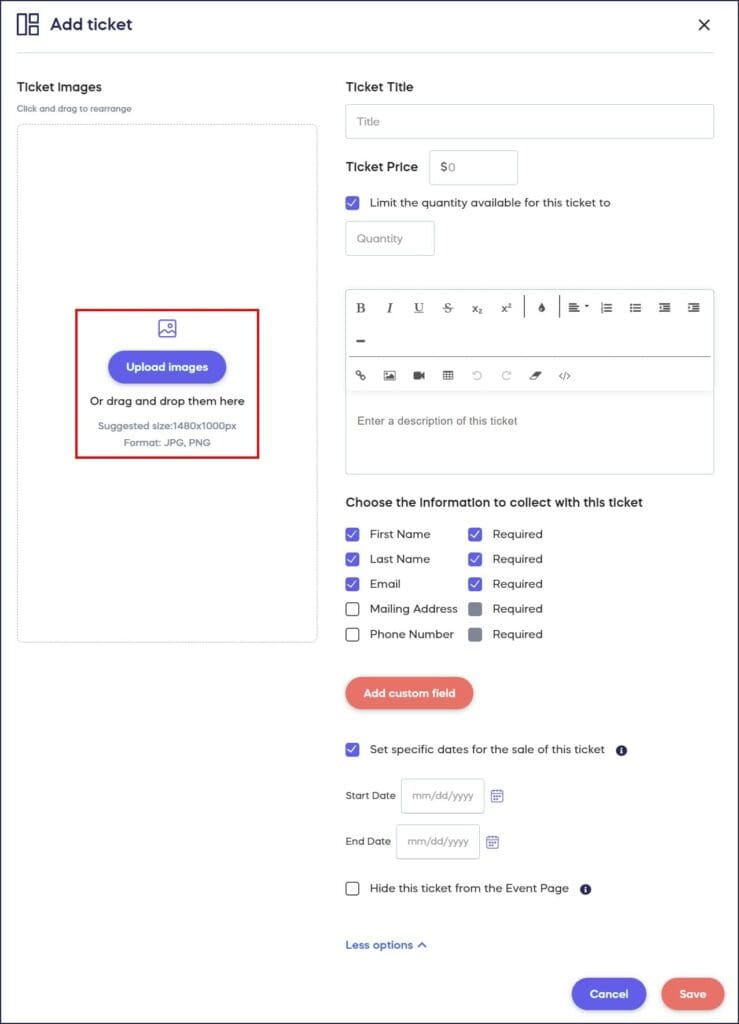
Task: Enable the Mailing Address field checkbox
Action: click(353, 609)
